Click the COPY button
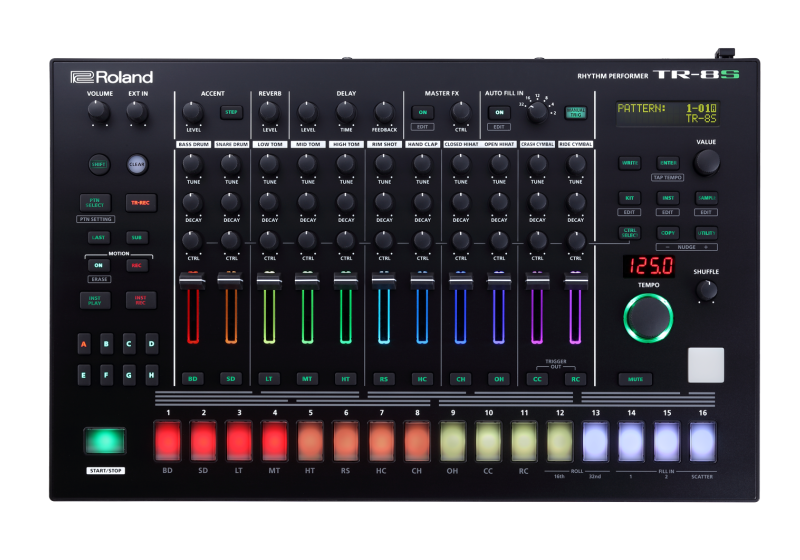The image size is (800, 560). point(668,233)
